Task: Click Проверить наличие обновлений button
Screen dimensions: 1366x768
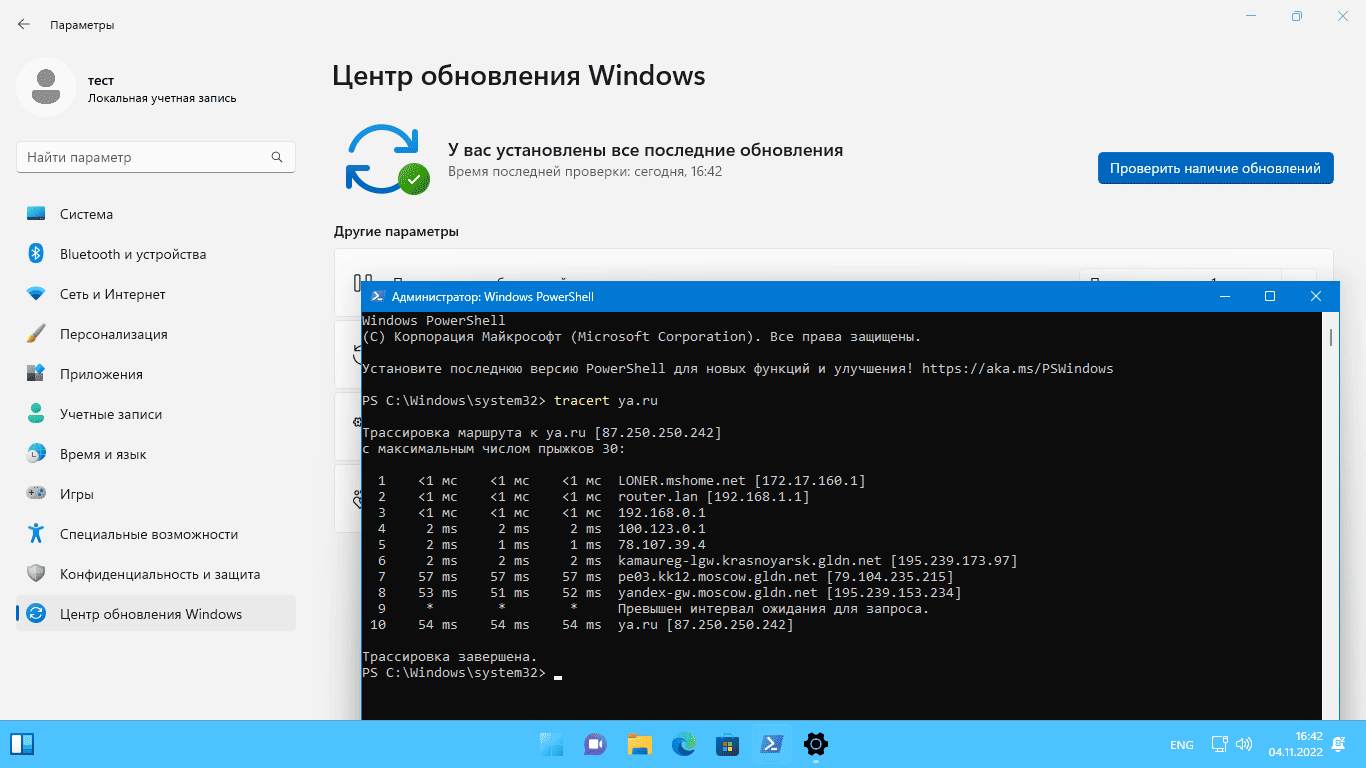Action: (1215, 168)
